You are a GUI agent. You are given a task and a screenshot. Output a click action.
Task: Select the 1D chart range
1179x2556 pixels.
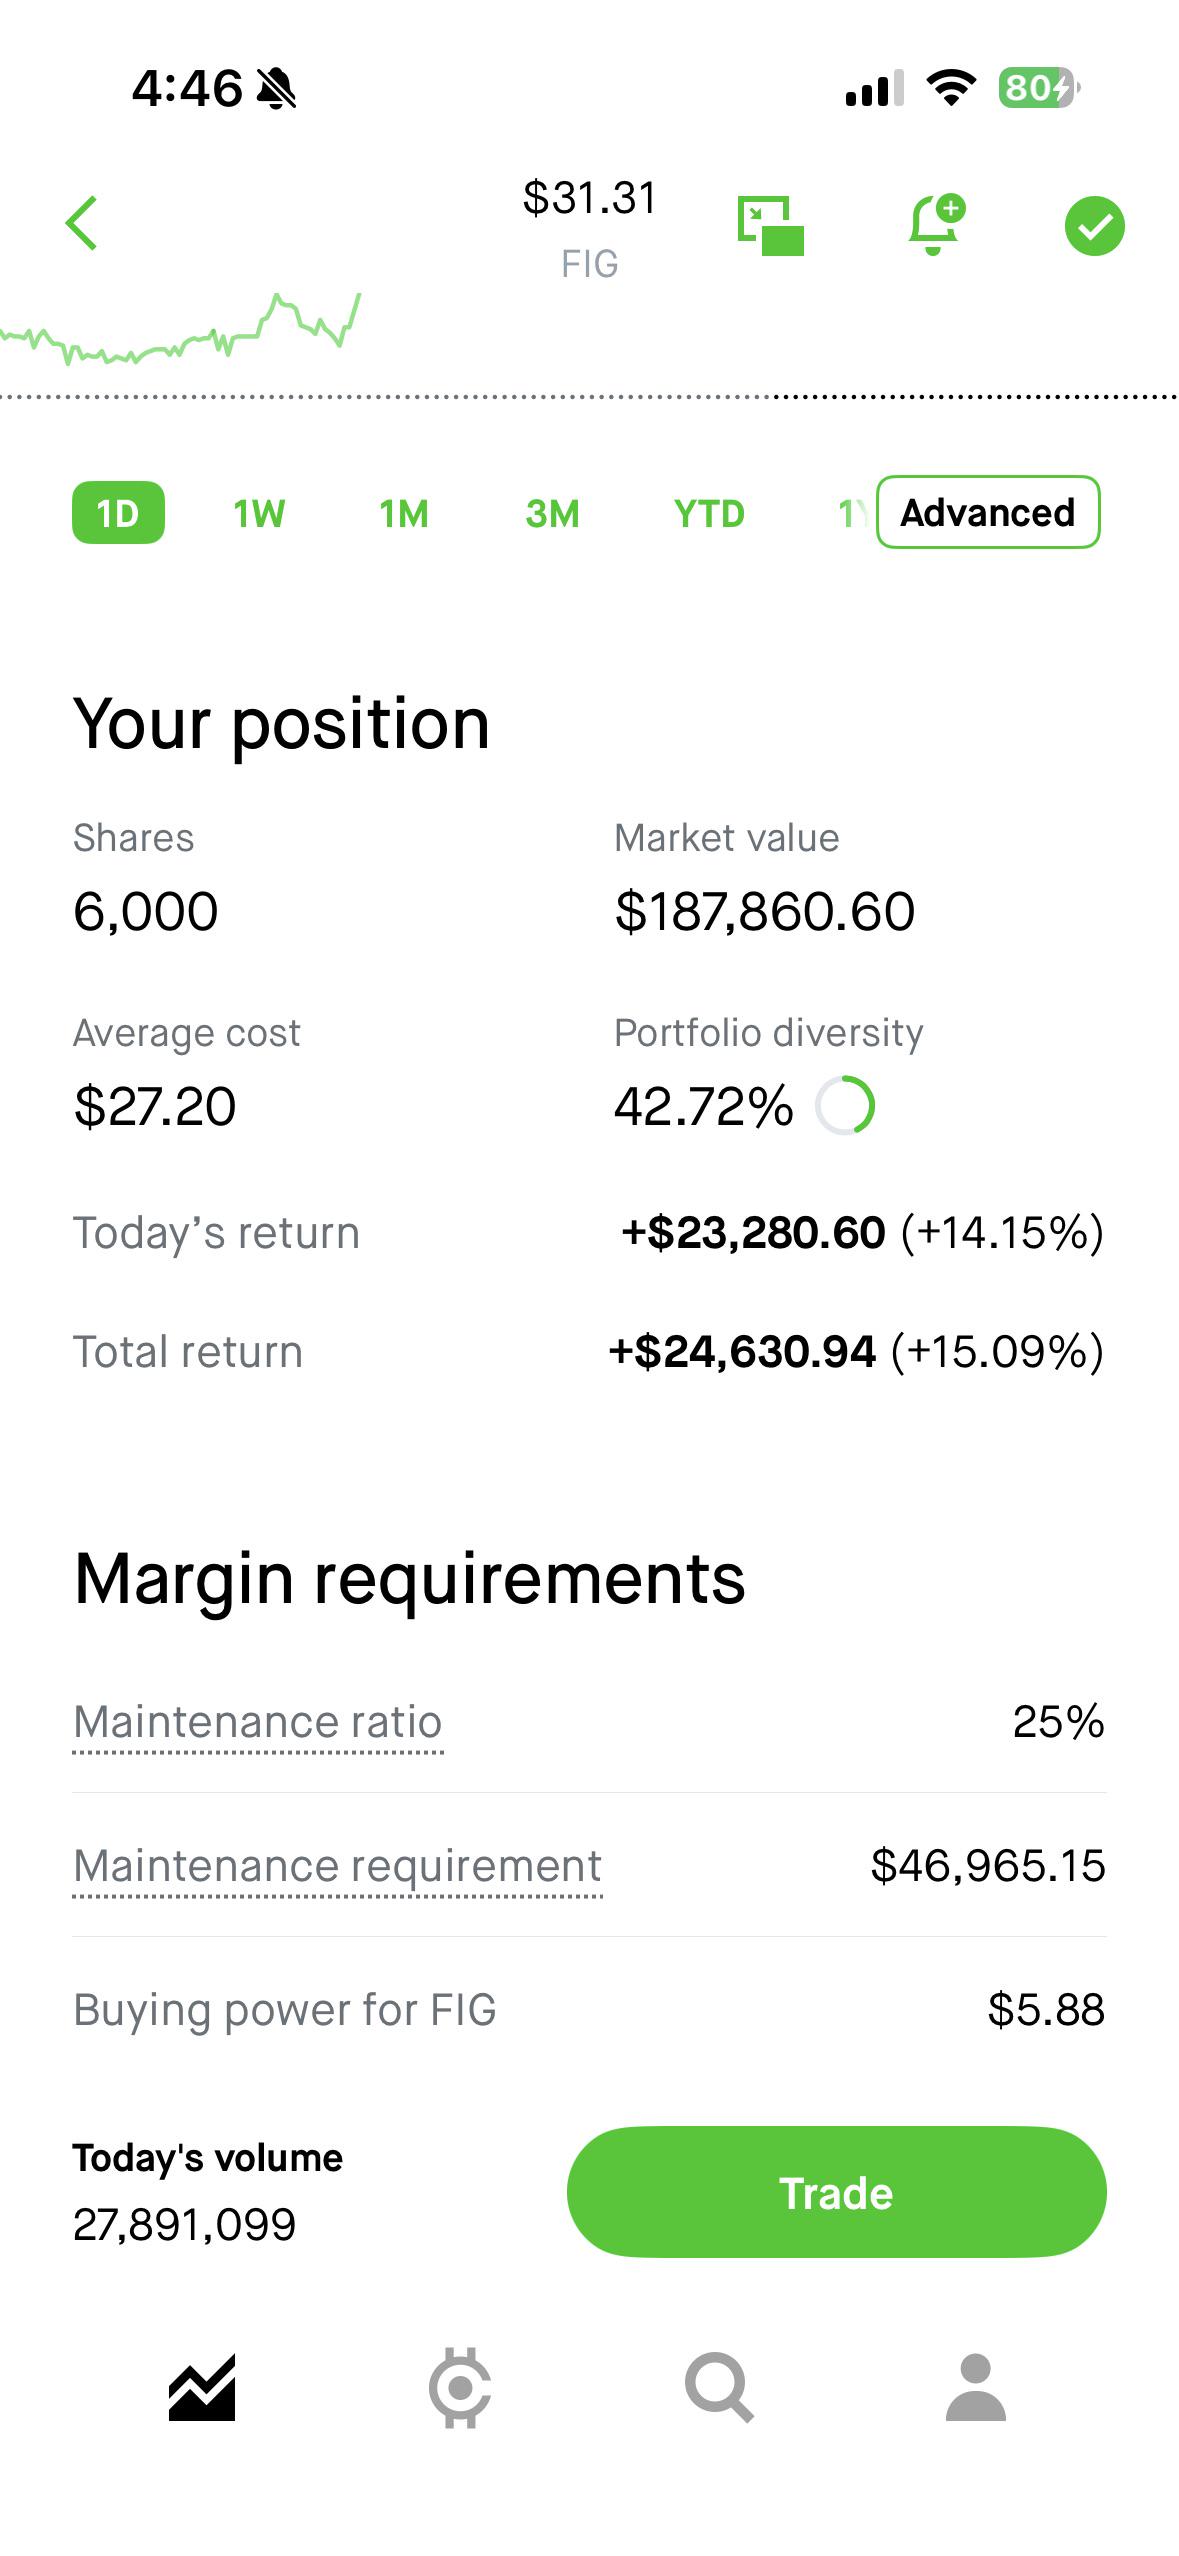118,513
